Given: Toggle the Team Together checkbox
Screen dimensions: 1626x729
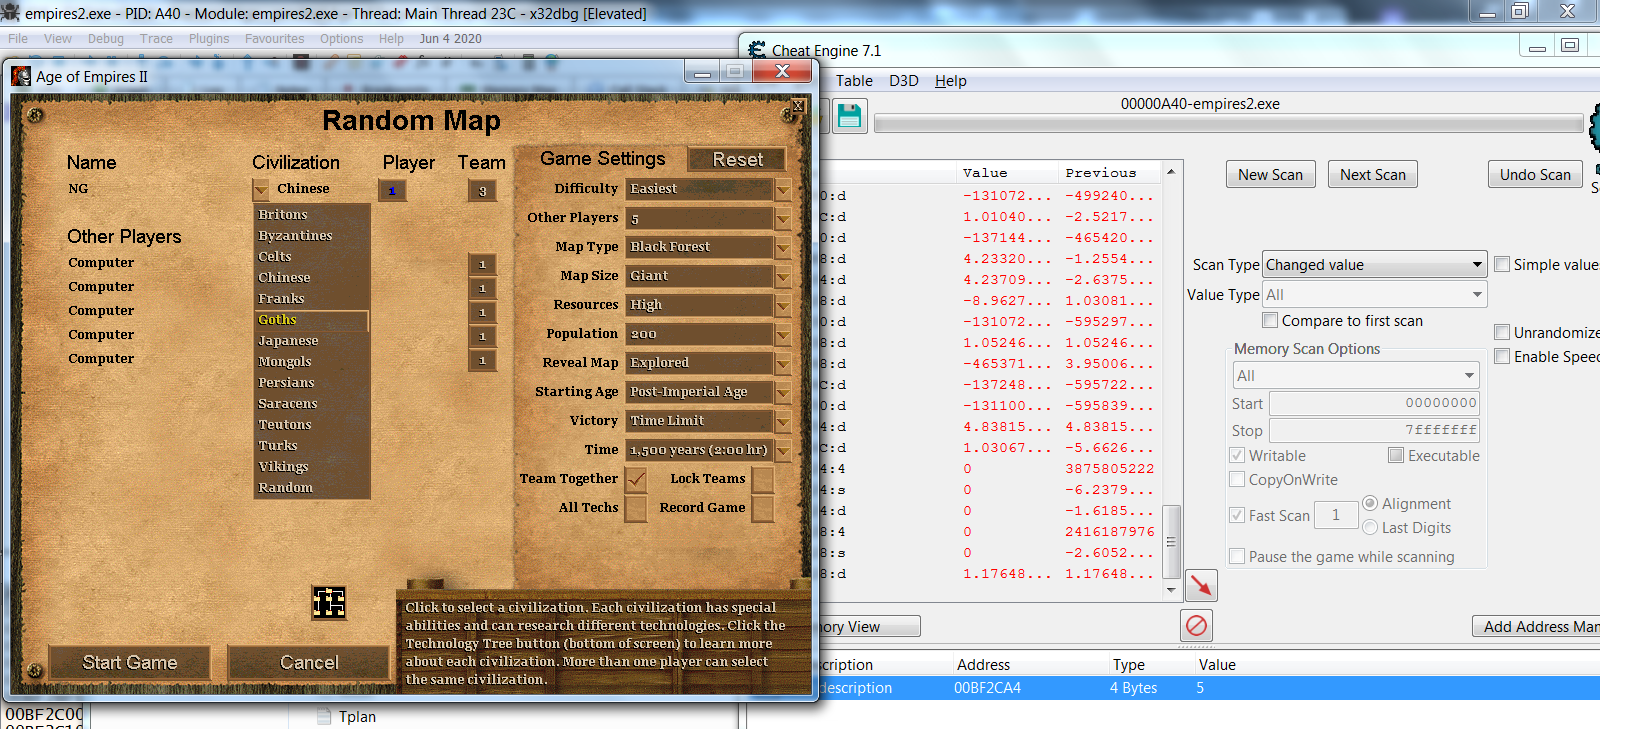Looking at the screenshot, I should (636, 480).
